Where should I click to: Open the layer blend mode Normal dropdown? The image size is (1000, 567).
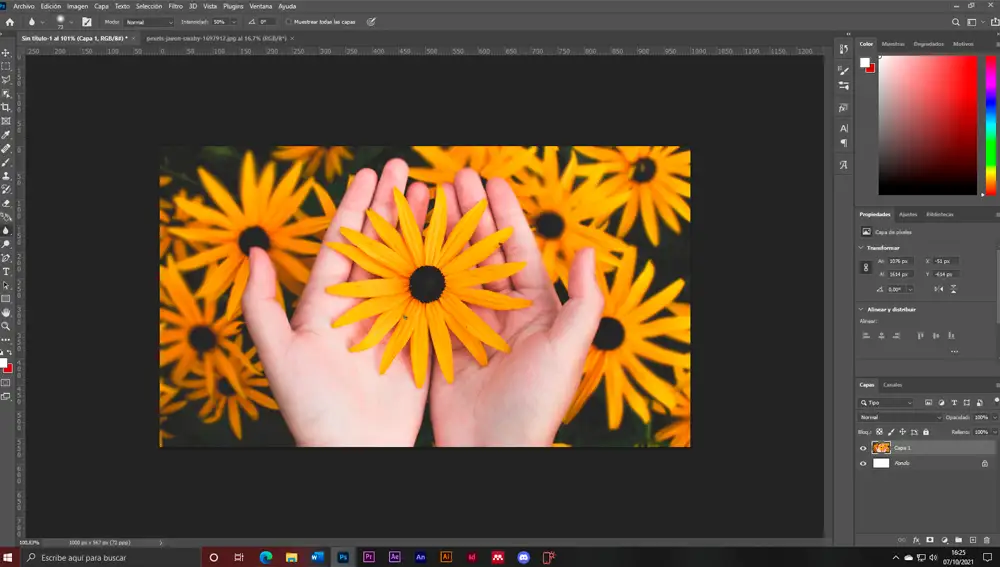[901, 417]
